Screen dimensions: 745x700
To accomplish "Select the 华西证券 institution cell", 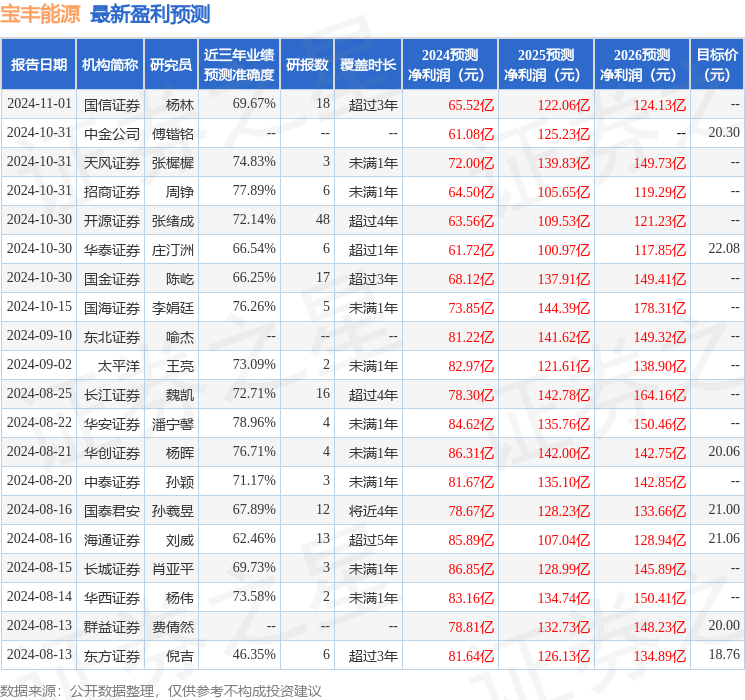I will (x=112, y=598).
